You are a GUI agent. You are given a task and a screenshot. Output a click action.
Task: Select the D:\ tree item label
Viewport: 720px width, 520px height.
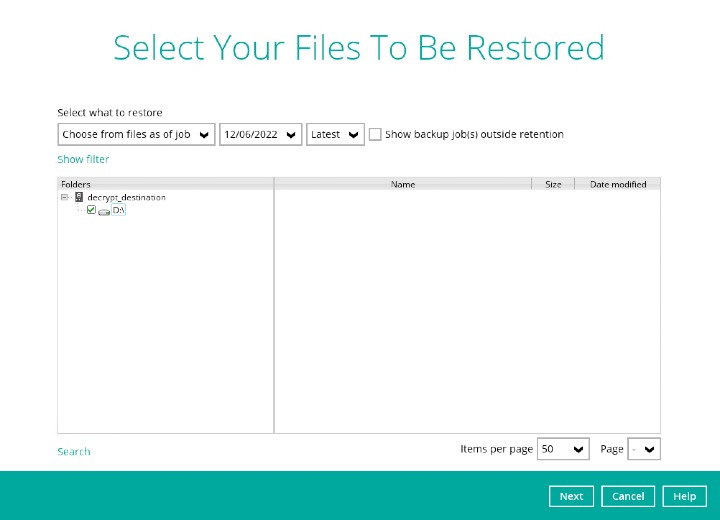[x=119, y=211]
